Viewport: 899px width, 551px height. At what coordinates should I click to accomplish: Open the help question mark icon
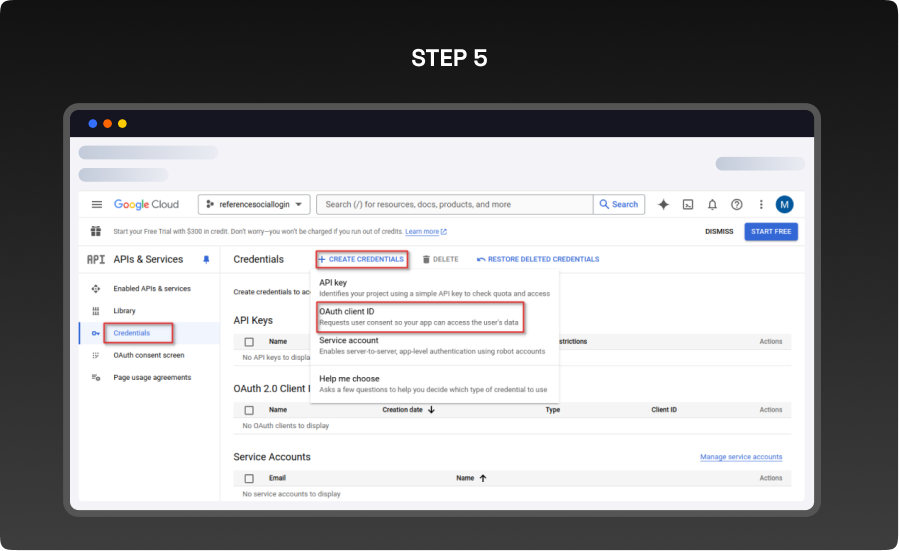[737, 204]
